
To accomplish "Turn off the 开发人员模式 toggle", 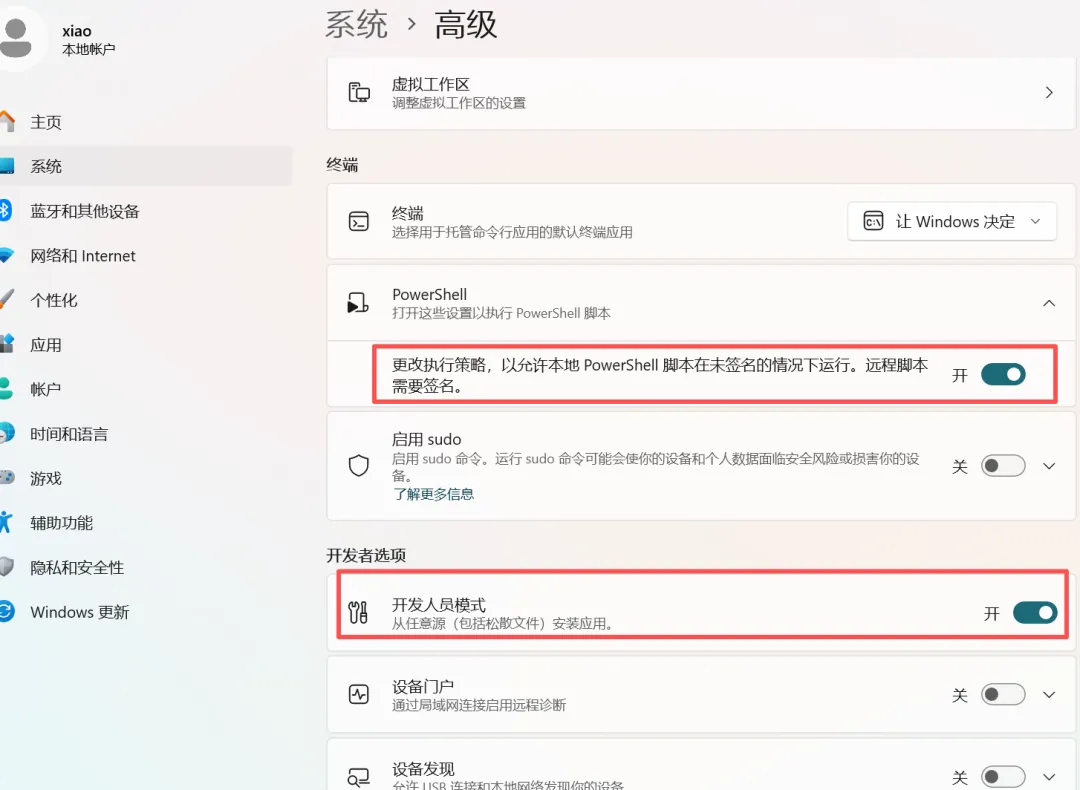I will tap(1035, 612).
